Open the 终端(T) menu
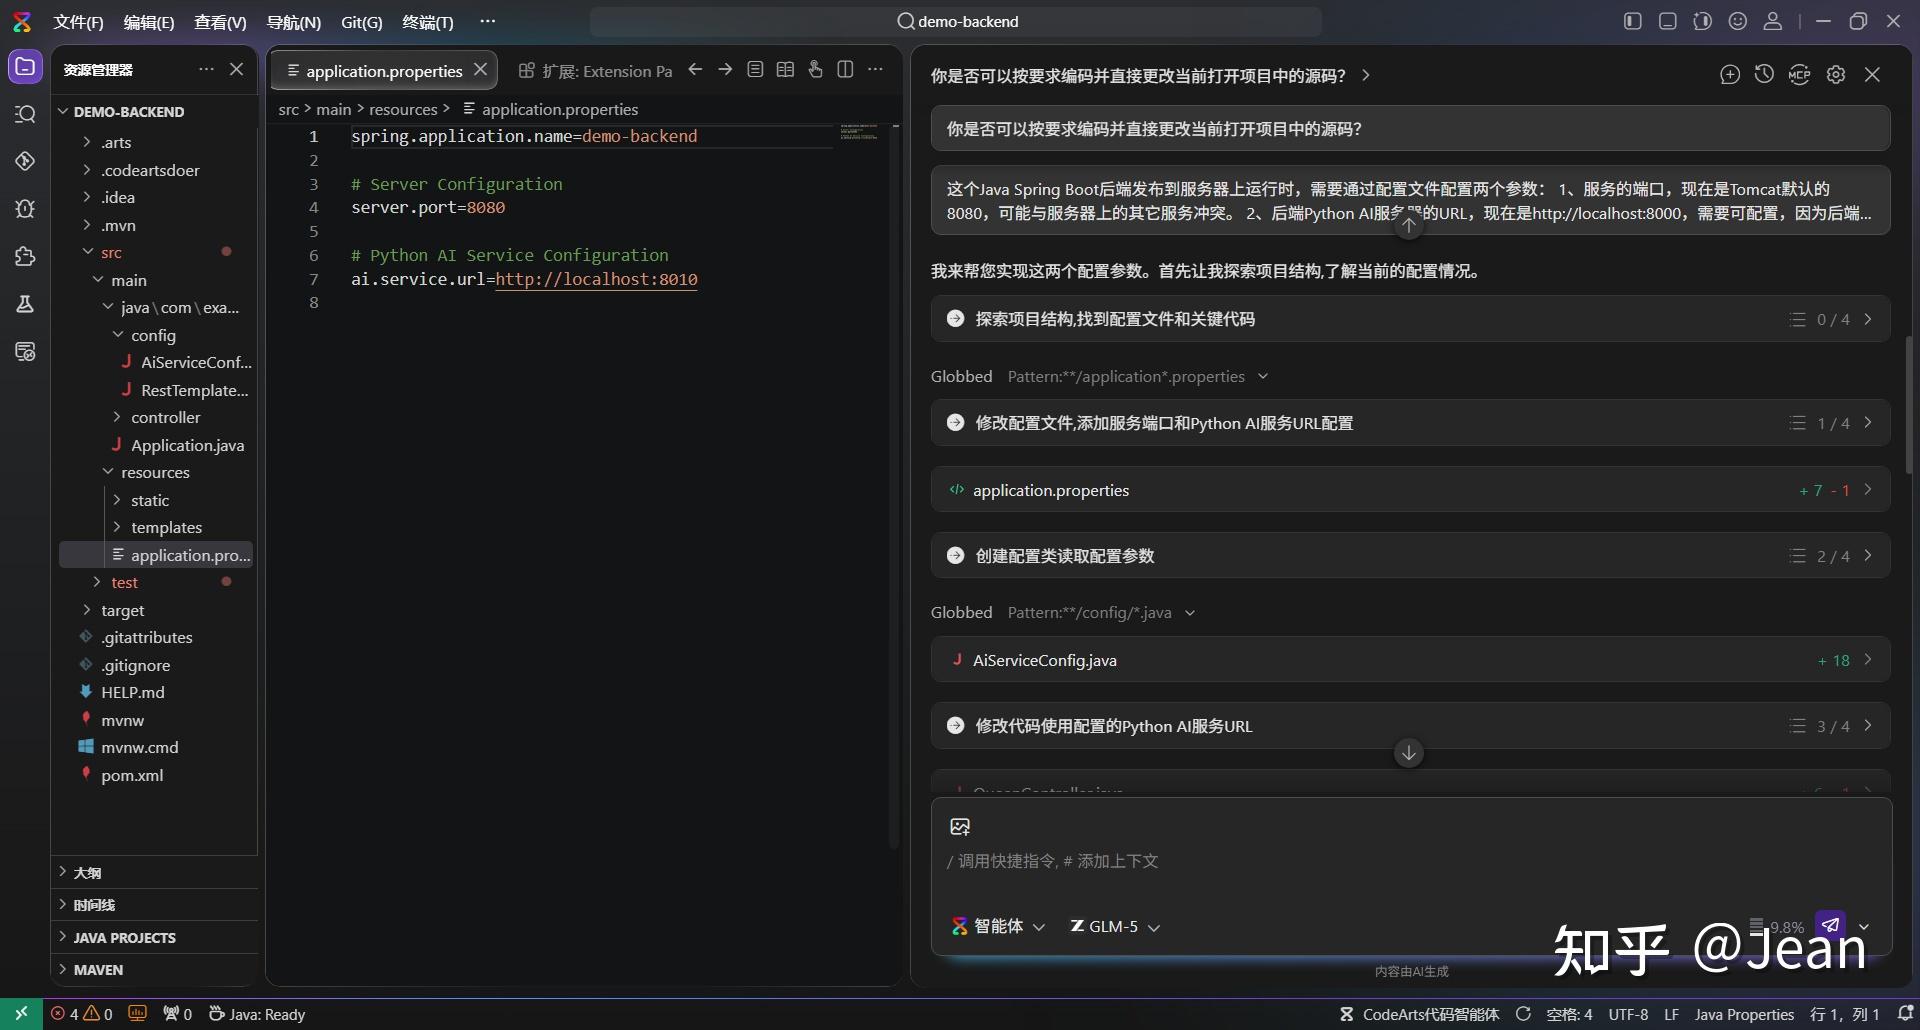This screenshot has width=1920, height=1030. coord(427,22)
